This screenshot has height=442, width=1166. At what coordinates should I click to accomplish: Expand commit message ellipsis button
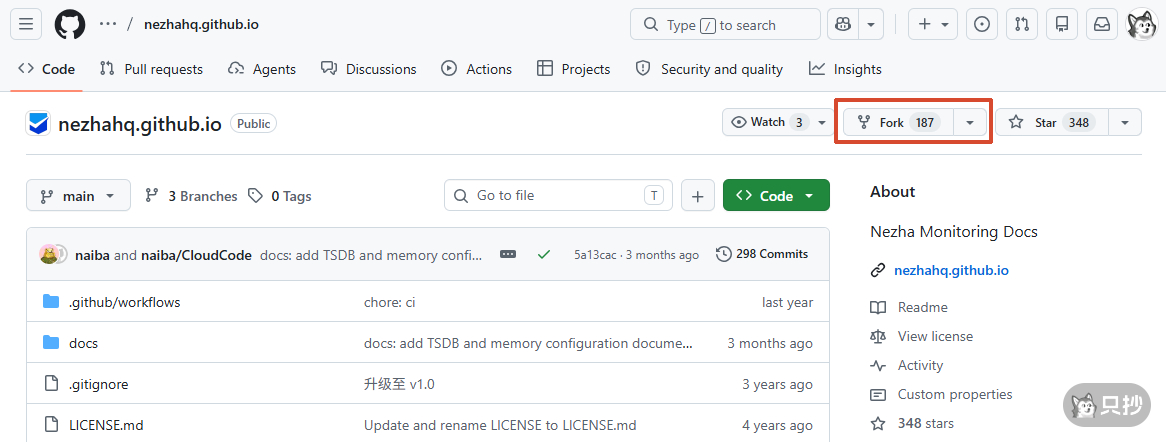coord(508,254)
